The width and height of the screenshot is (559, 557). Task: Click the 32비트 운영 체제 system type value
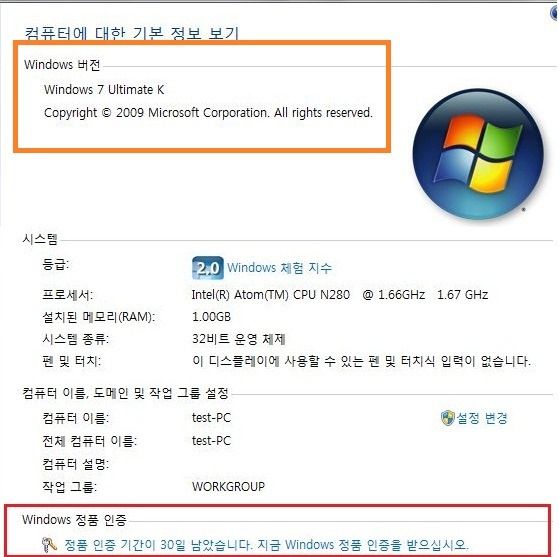click(239, 339)
